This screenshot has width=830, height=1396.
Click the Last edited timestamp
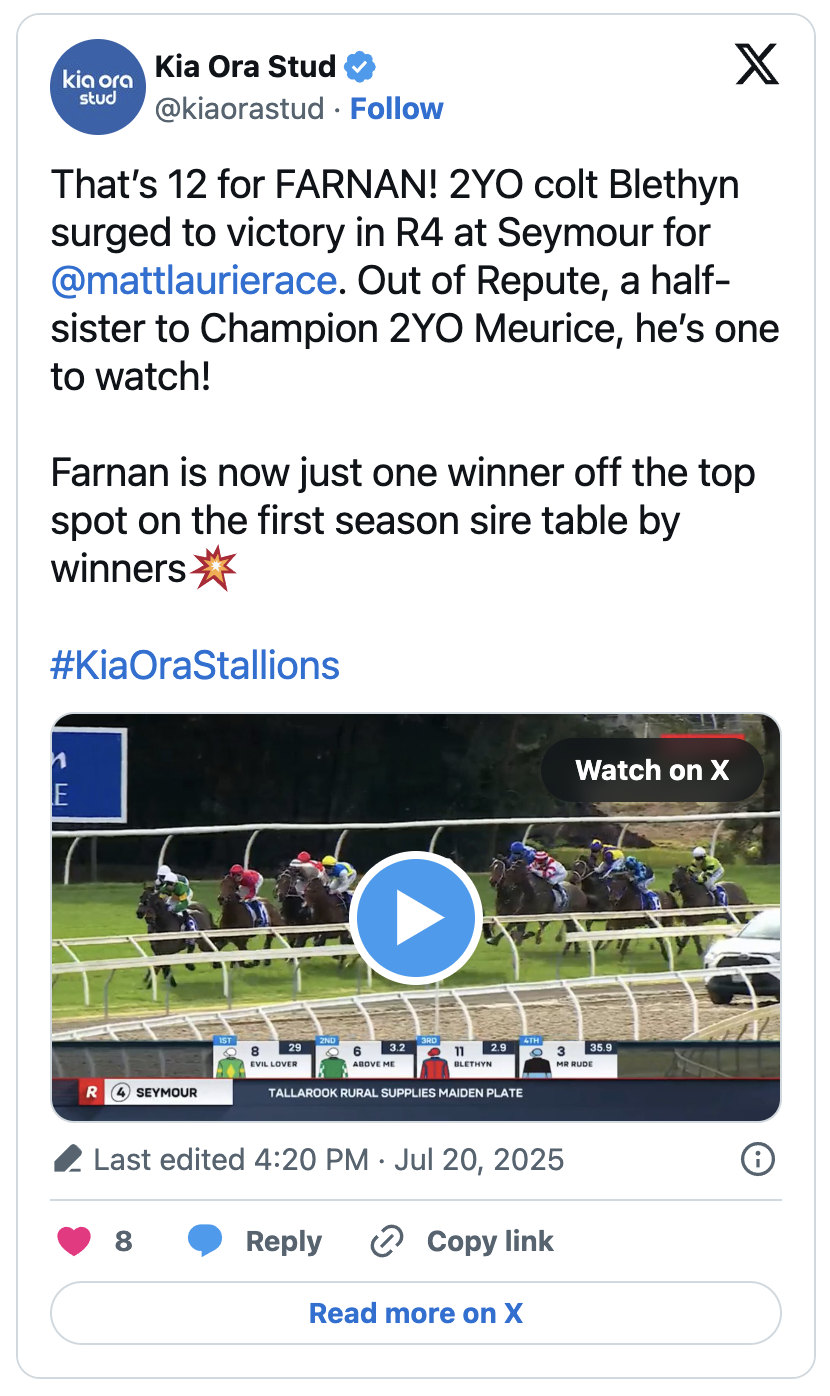tap(329, 1160)
